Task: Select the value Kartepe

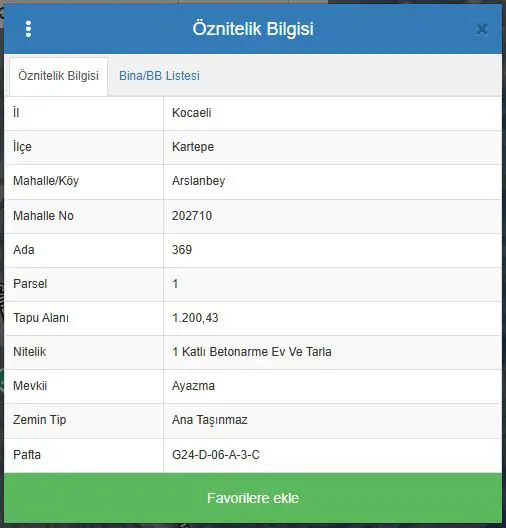Action: click(x=193, y=147)
